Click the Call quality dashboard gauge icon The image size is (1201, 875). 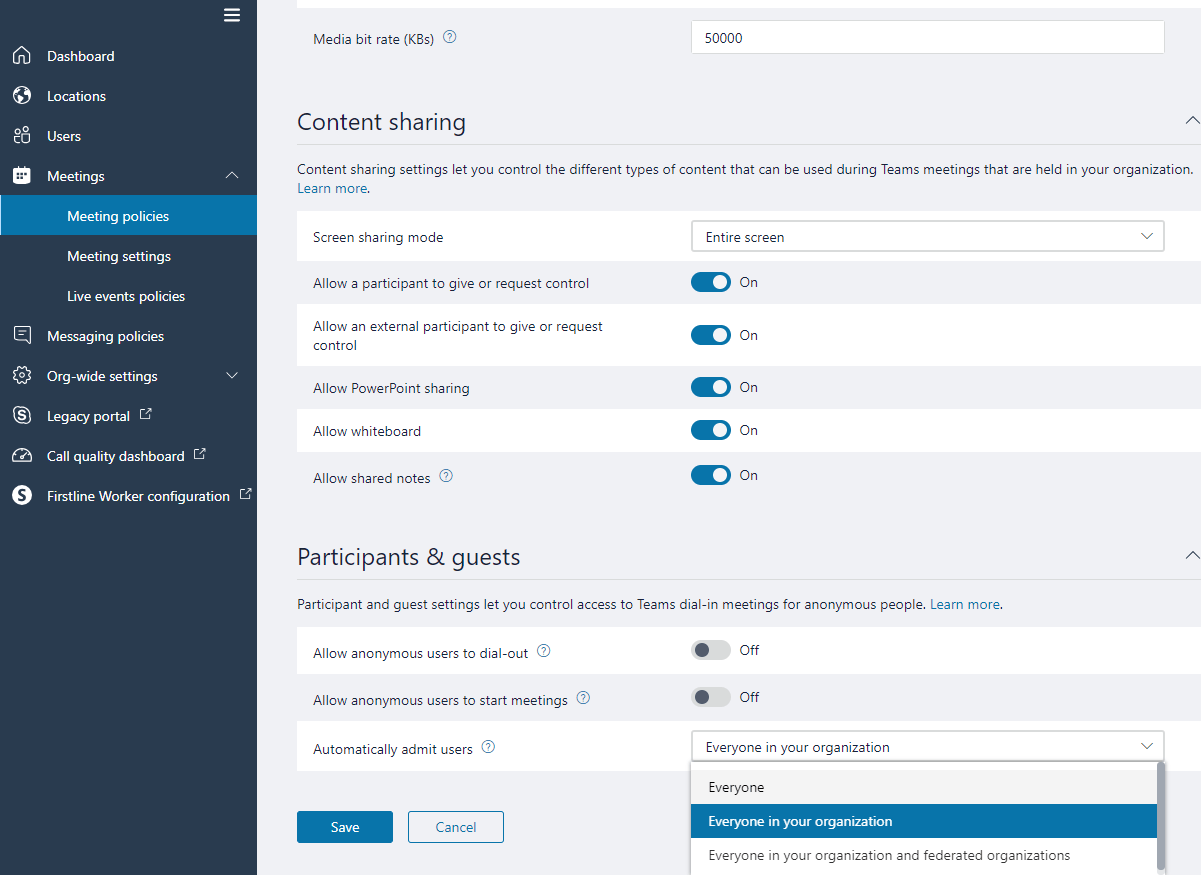(x=22, y=456)
